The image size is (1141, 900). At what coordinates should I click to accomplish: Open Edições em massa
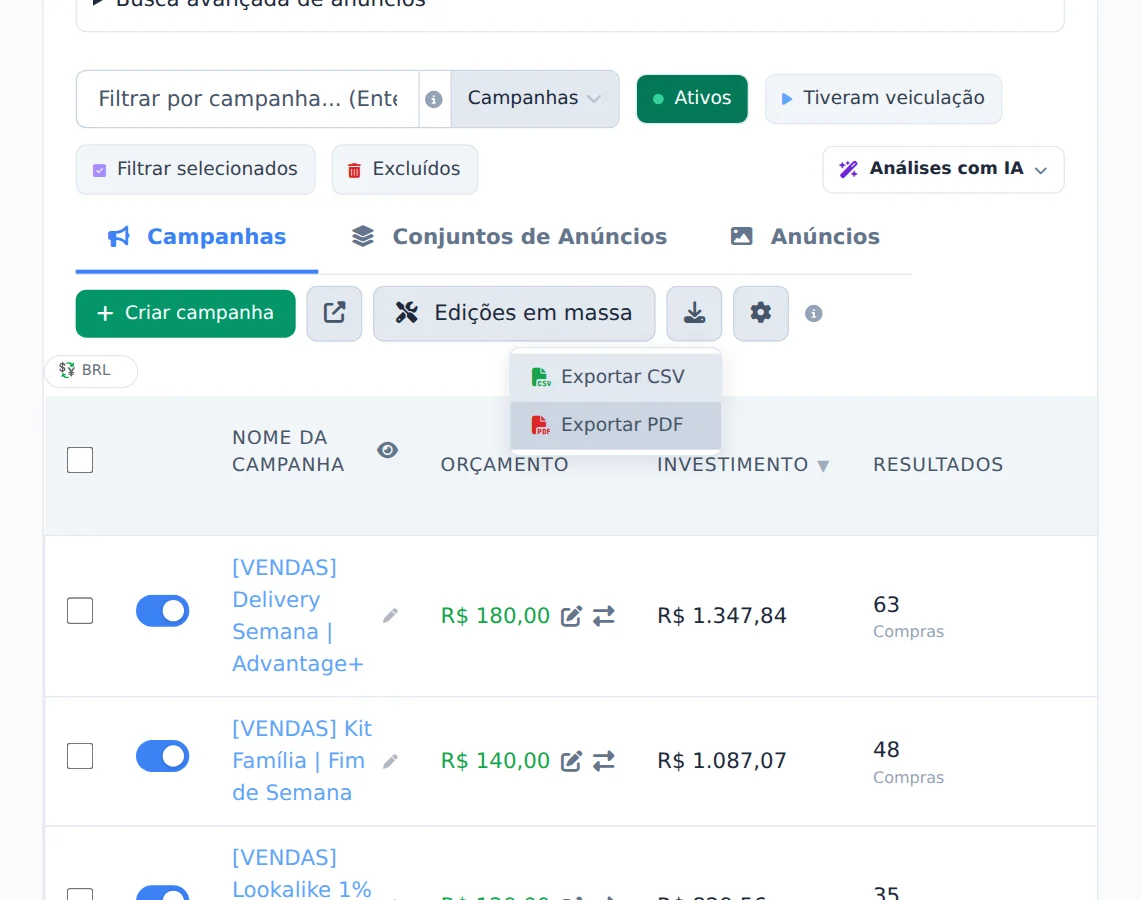click(x=514, y=314)
